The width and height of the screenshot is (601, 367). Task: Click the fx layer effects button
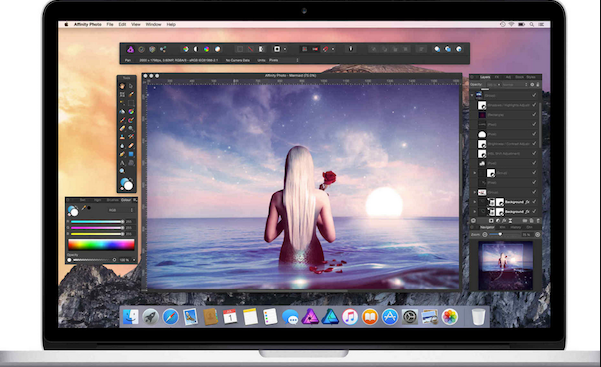click(504, 221)
